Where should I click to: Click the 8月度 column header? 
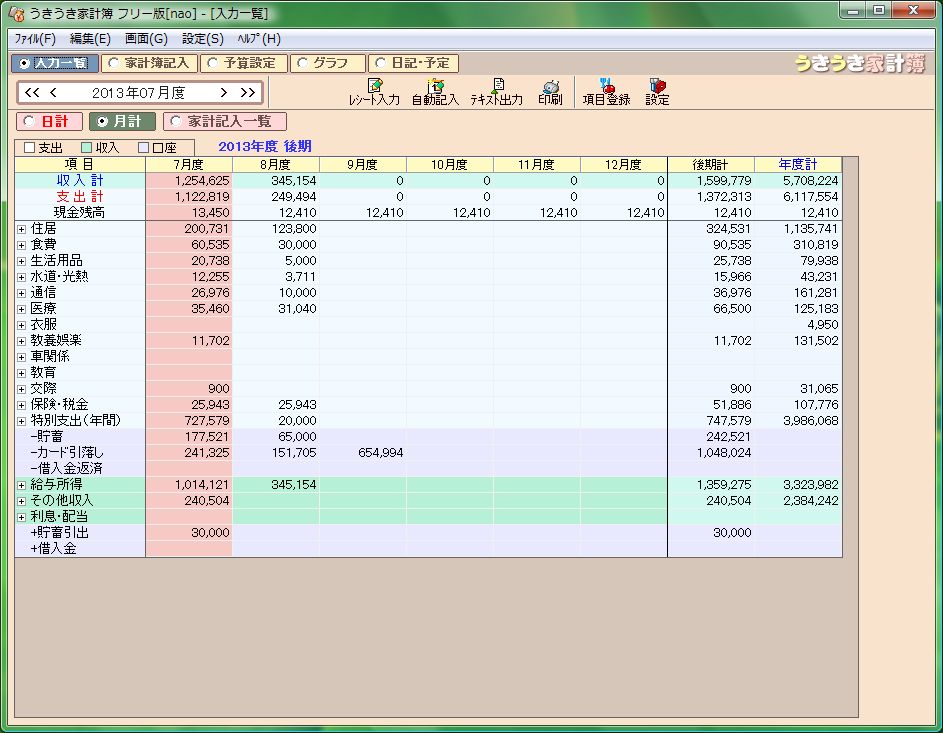[x=275, y=165]
